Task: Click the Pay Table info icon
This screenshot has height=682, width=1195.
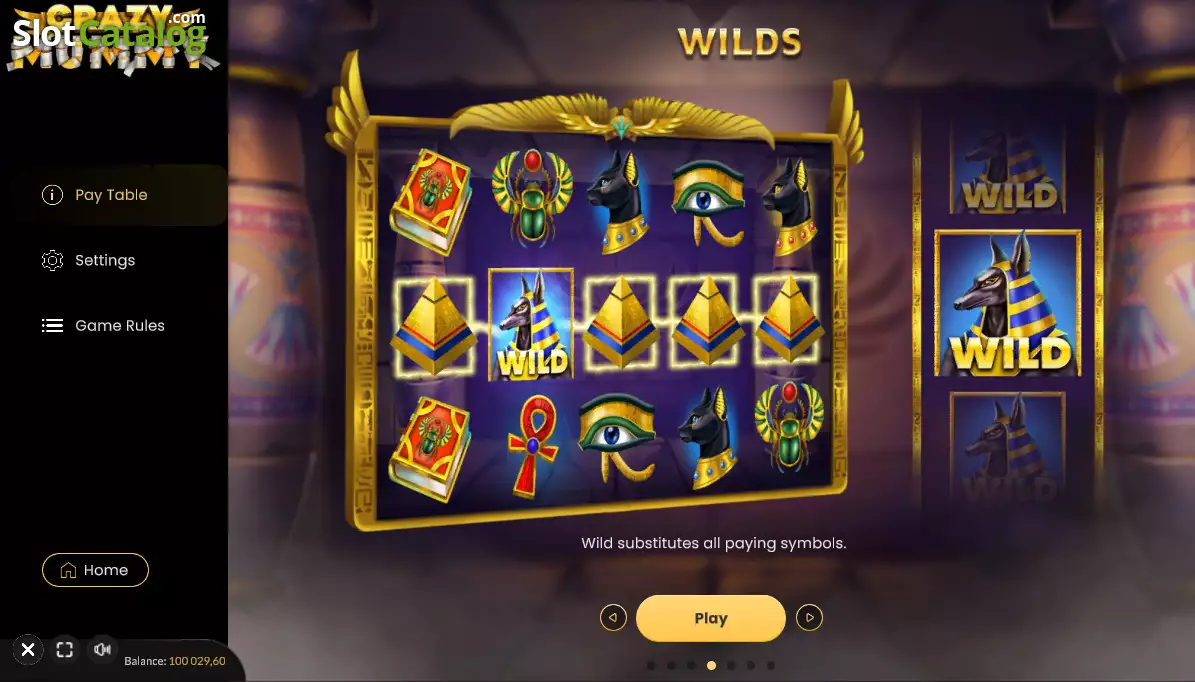Action: coord(52,195)
